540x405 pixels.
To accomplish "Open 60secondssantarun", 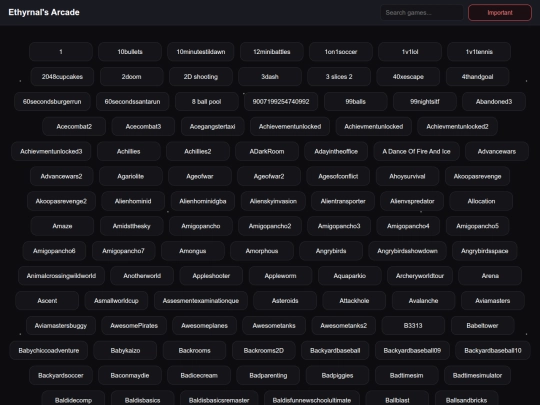I will (x=133, y=102).
